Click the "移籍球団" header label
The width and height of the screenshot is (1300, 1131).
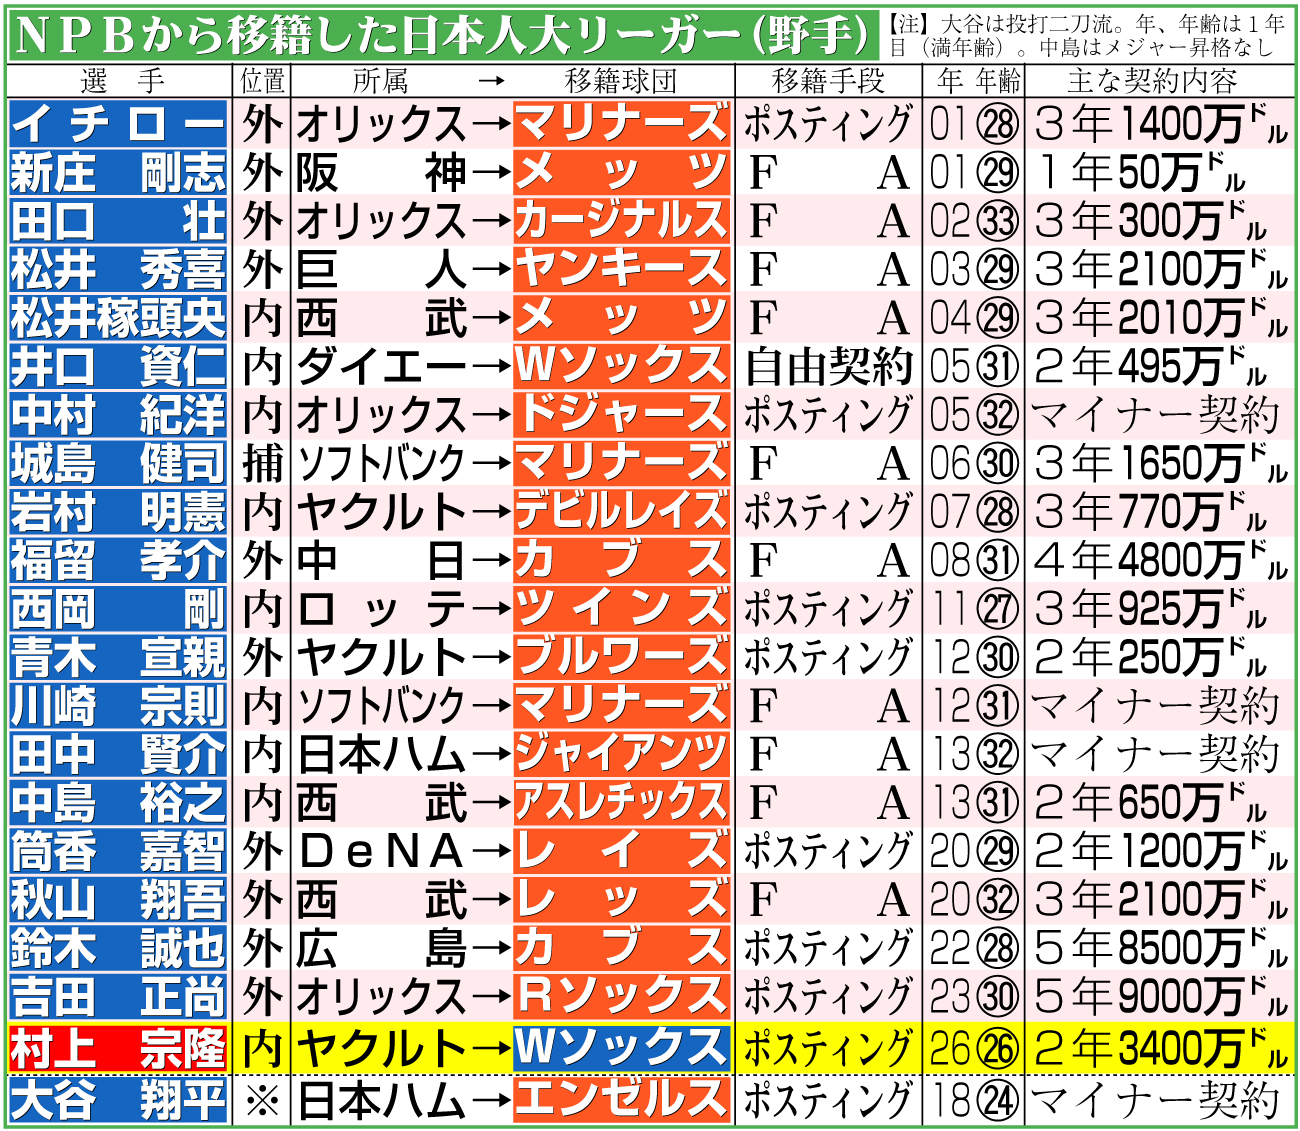tap(620, 81)
